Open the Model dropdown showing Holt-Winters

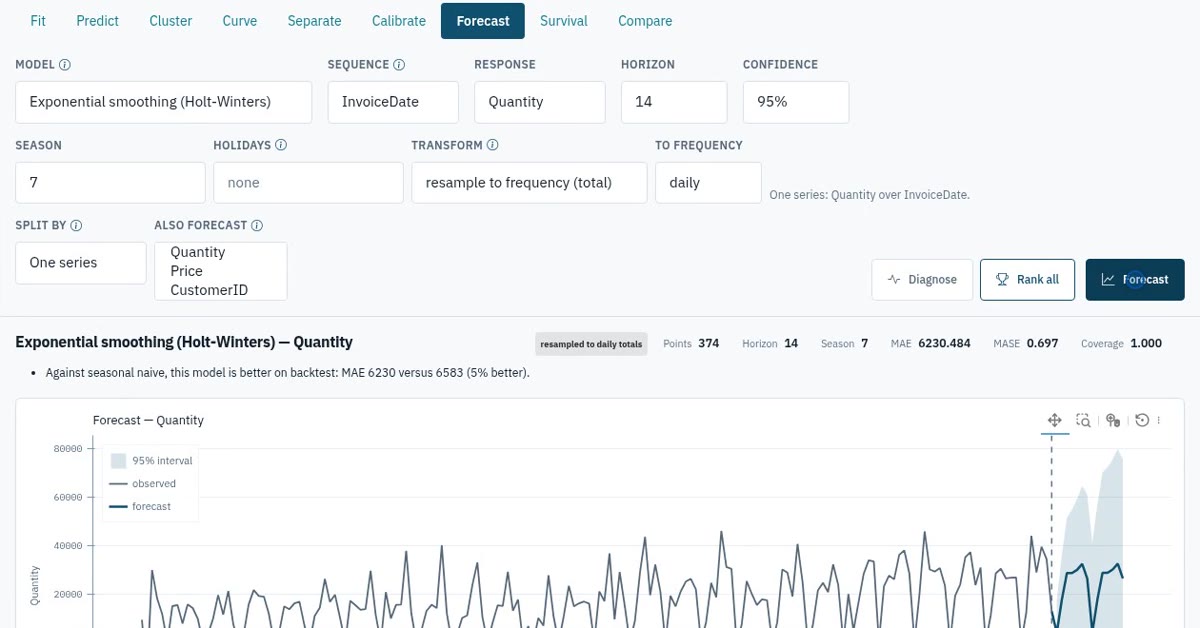pos(164,102)
